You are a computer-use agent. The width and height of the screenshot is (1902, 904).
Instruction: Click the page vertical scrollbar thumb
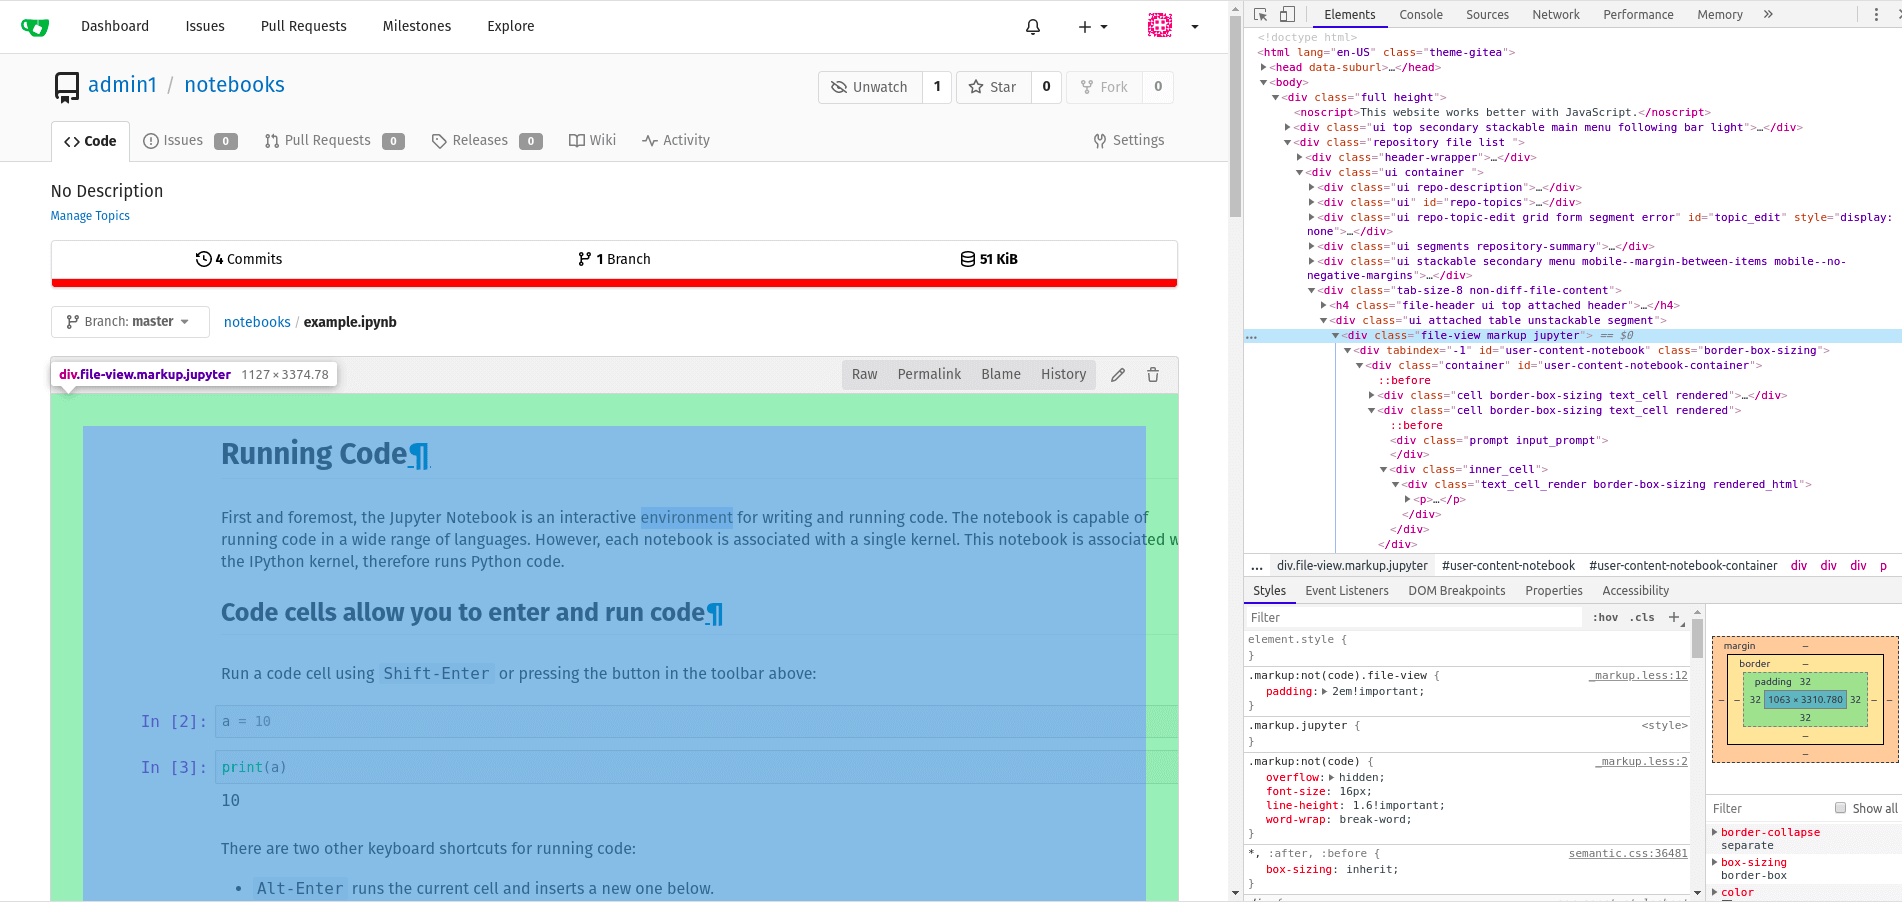coord(1236,118)
